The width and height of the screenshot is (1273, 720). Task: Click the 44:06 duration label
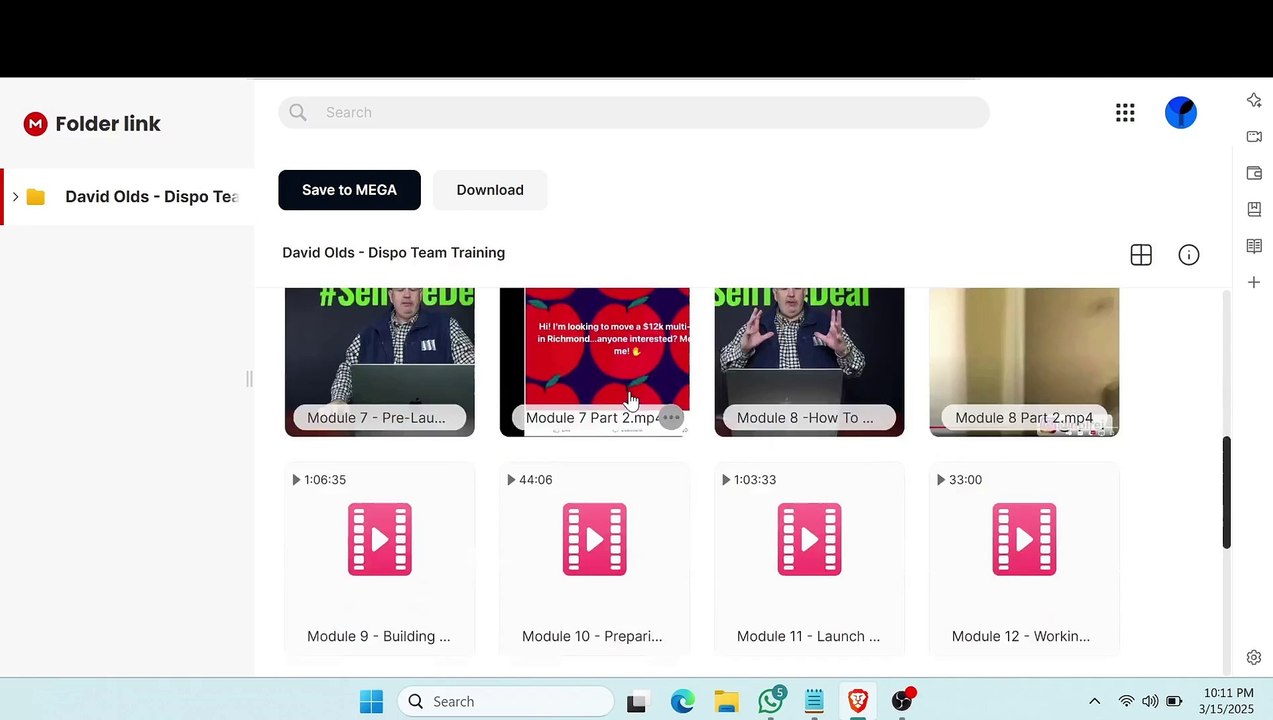tap(536, 480)
